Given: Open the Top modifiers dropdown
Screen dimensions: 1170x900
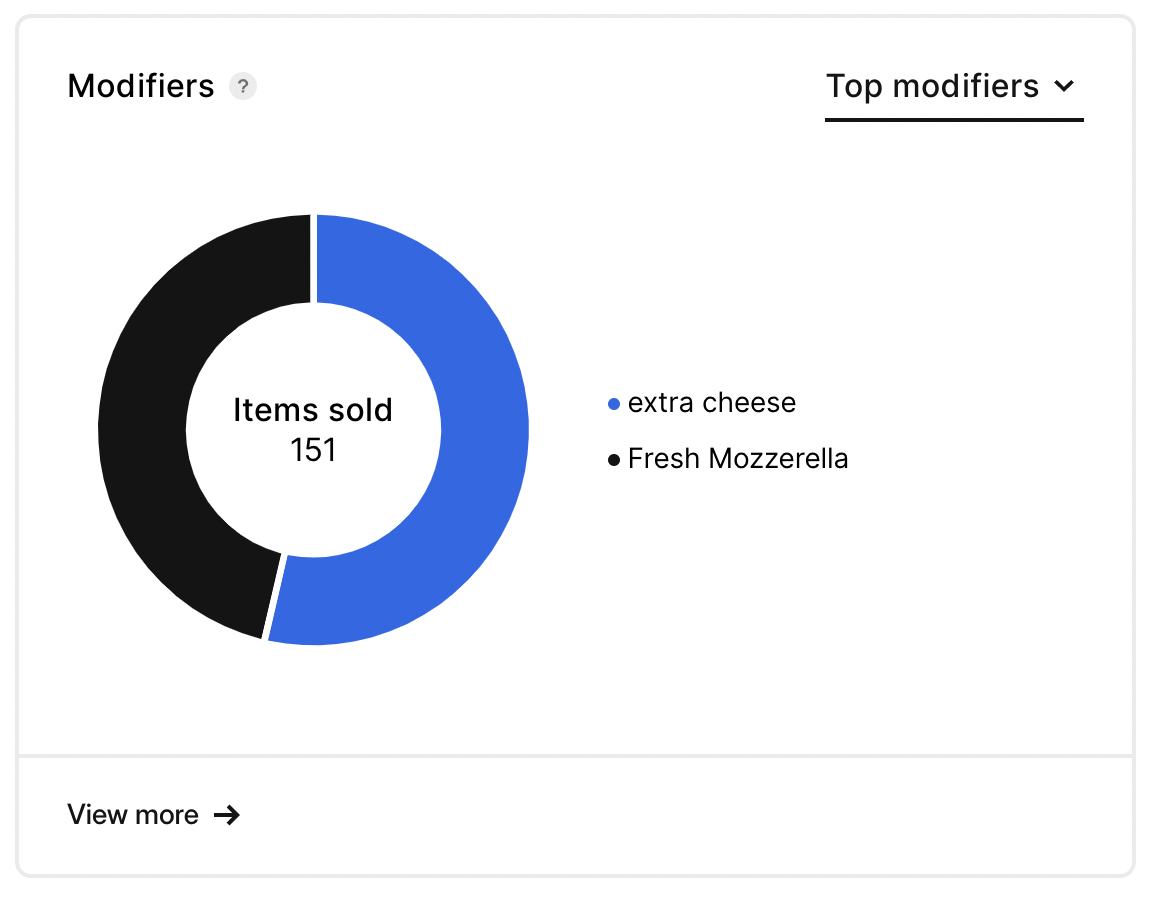Looking at the screenshot, I should pos(954,94).
